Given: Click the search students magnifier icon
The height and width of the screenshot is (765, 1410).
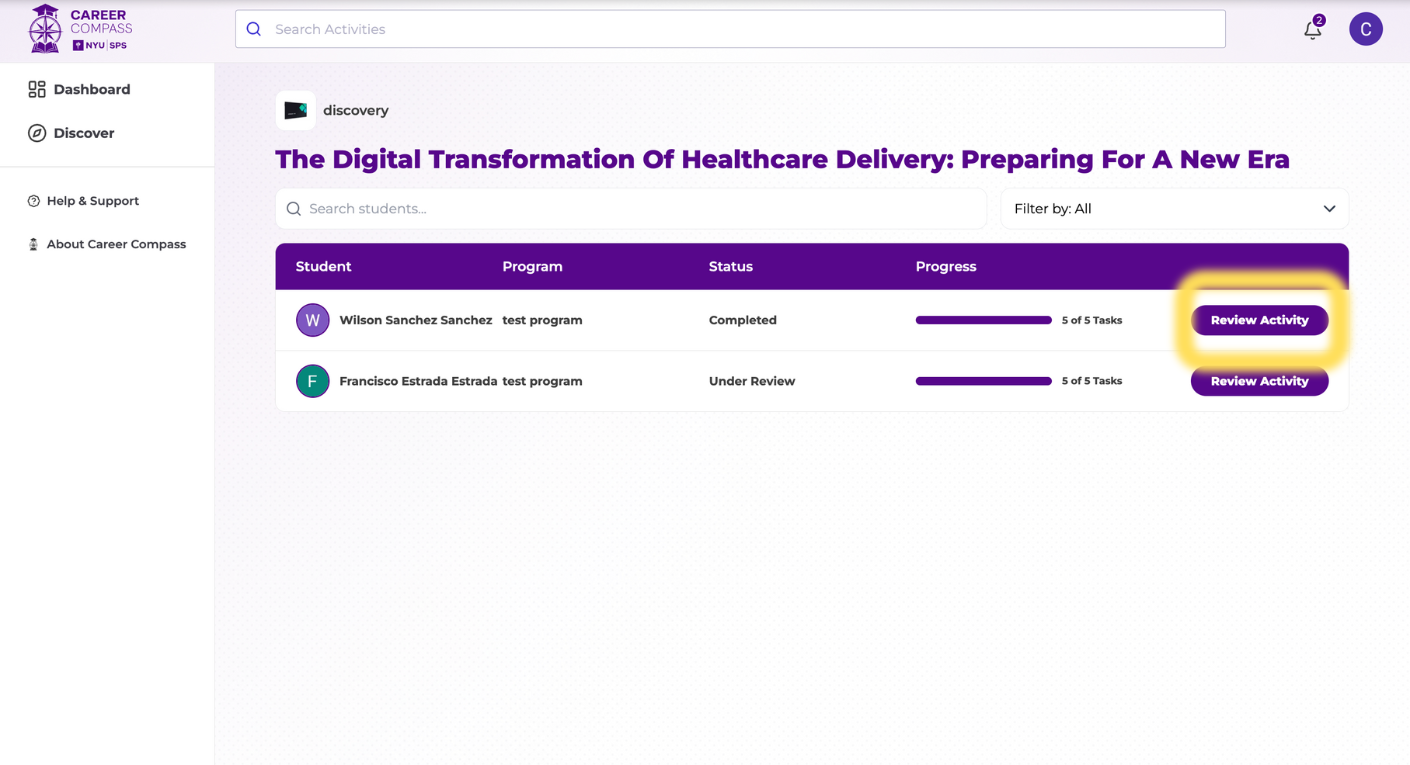Looking at the screenshot, I should (x=294, y=209).
